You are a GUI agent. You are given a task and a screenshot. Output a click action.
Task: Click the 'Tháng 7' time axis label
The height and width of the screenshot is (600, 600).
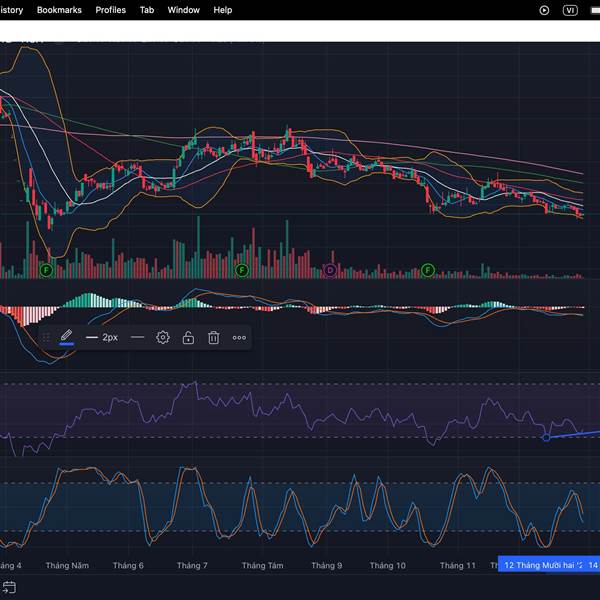(x=192, y=565)
